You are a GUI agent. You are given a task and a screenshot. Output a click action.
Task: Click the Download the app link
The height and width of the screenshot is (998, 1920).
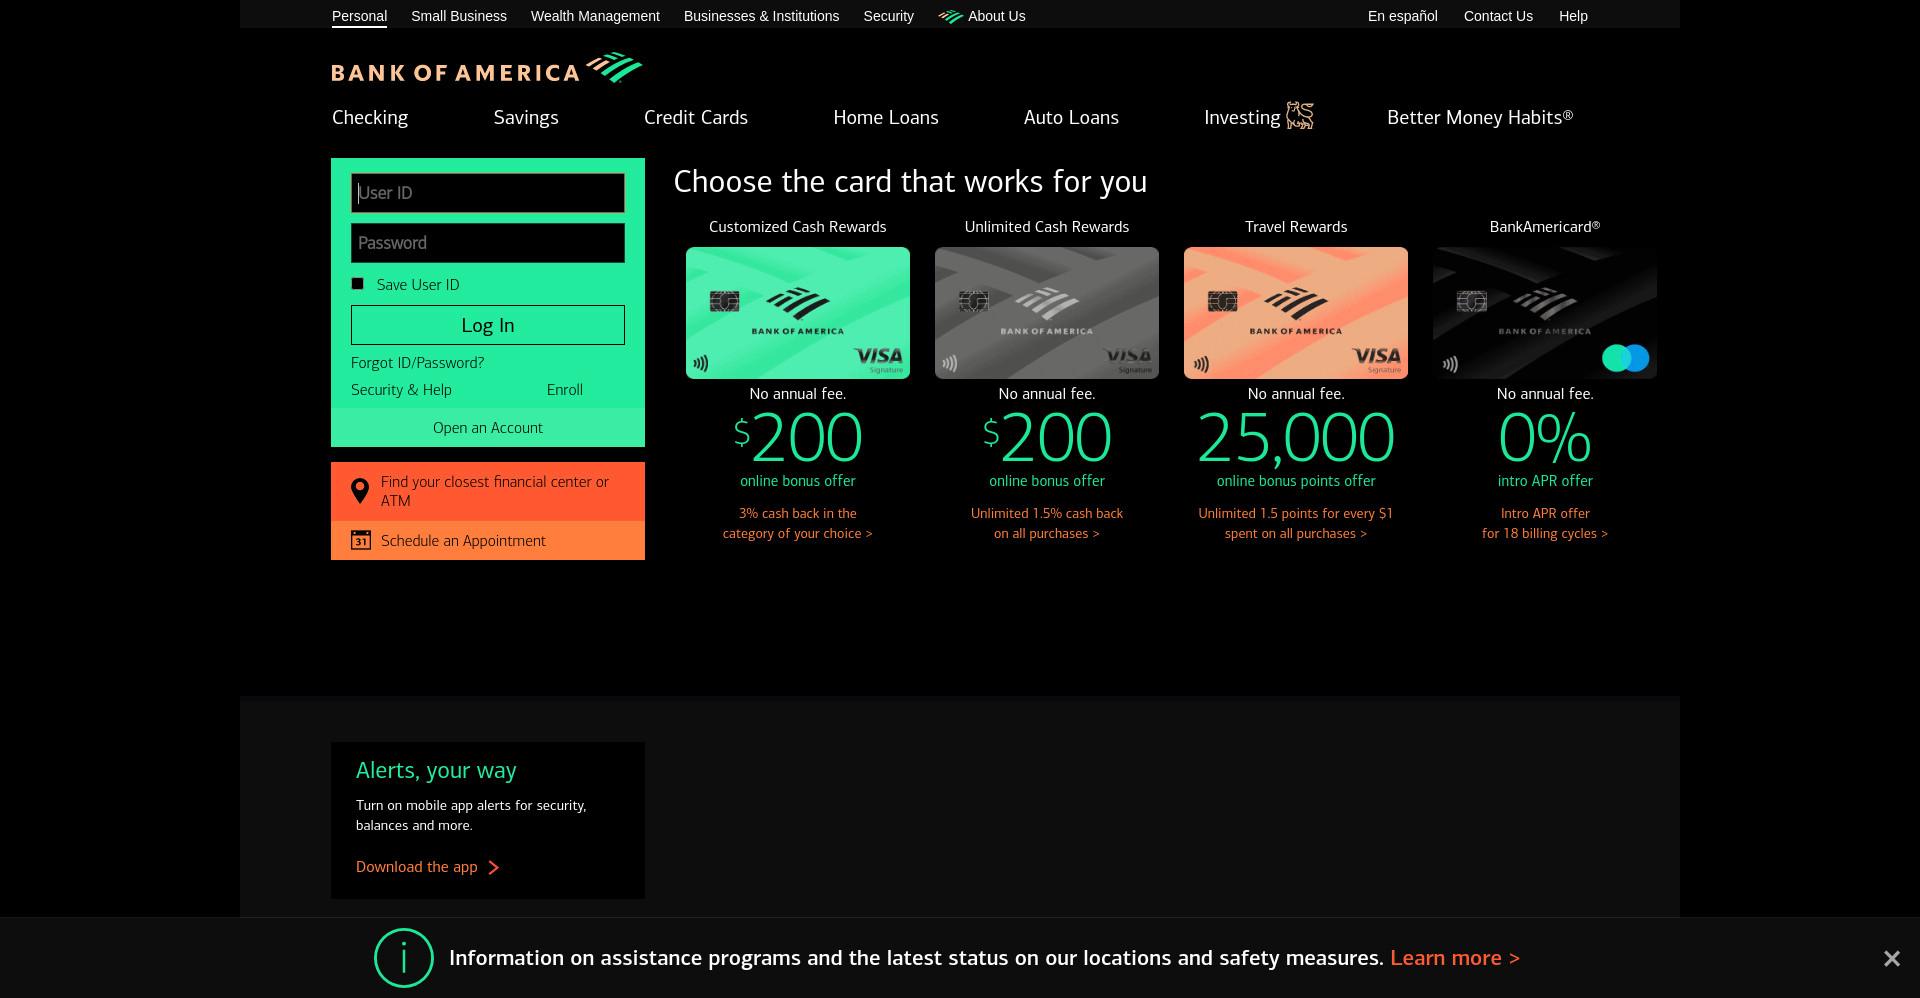tap(417, 867)
